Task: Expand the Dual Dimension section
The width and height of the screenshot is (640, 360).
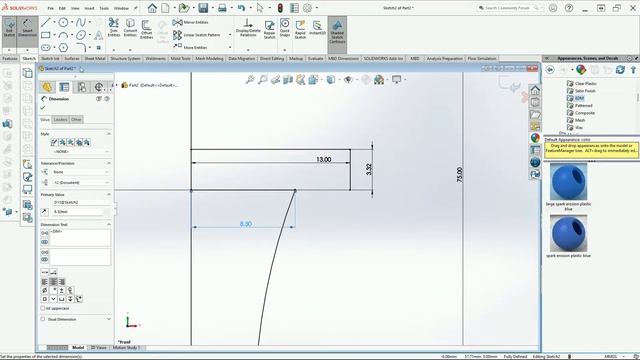Action: pyautogui.click(x=109, y=319)
